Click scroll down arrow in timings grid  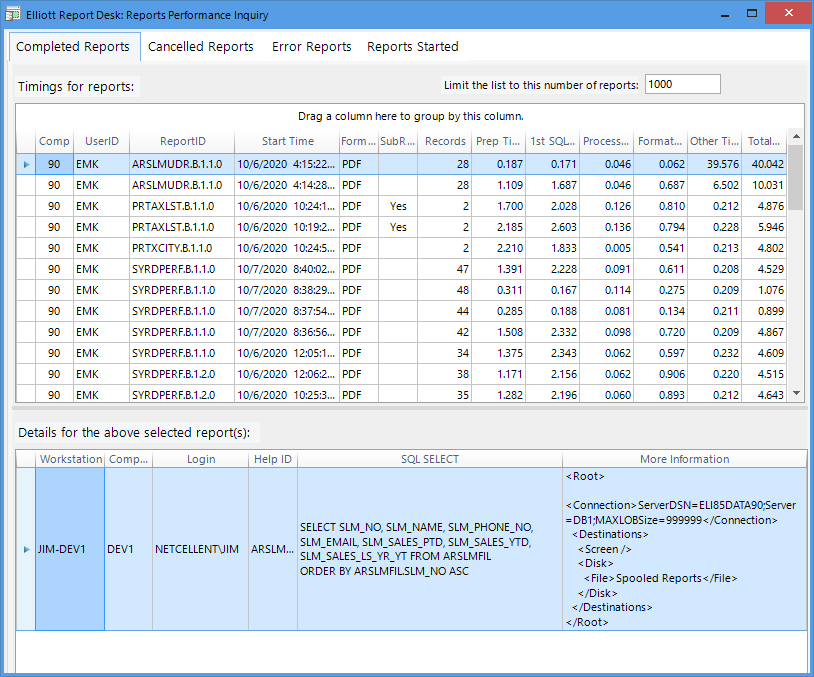coord(796,394)
